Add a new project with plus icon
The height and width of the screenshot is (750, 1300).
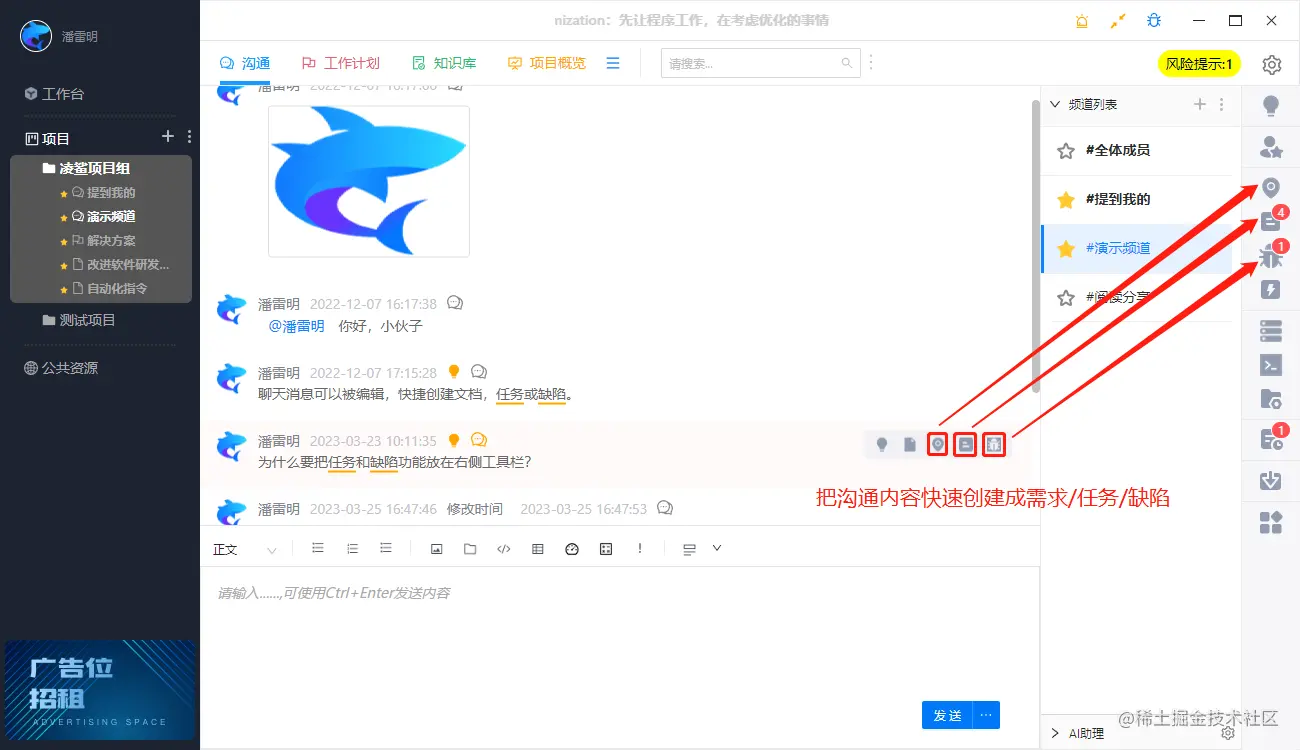[x=168, y=137]
